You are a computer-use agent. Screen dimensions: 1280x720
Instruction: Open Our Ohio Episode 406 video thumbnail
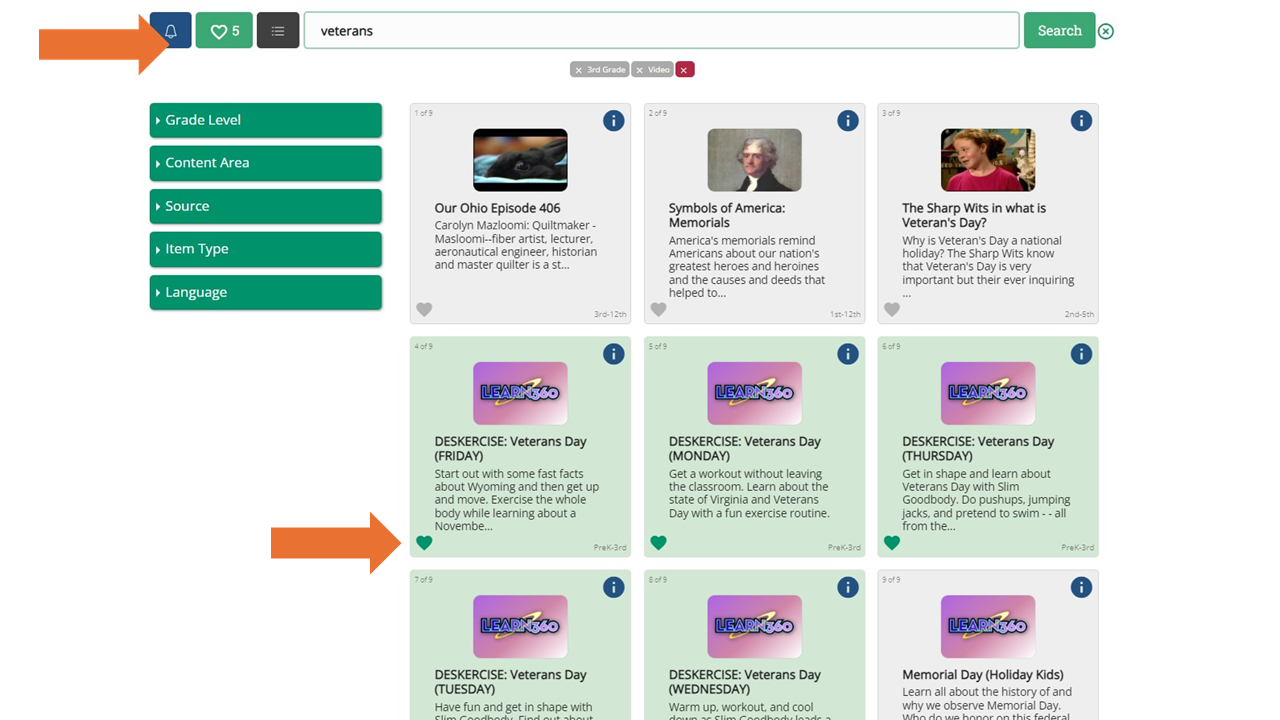(520, 160)
